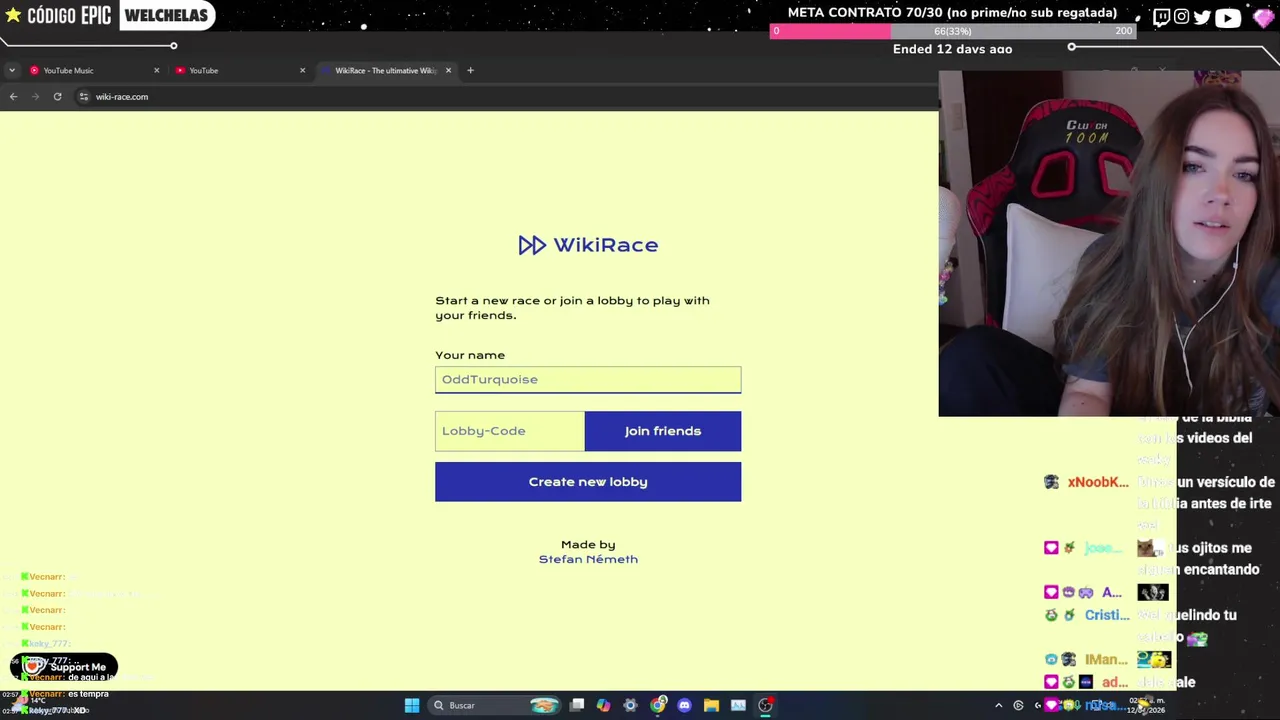Open Settings gear in the taskbar
1280x720 pixels.
tap(630, 705)
